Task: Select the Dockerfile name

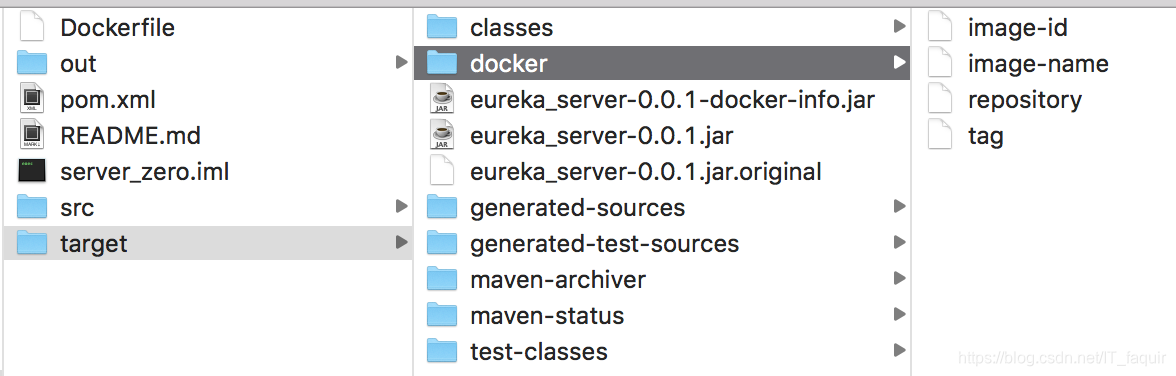Action: coord(118,28)
